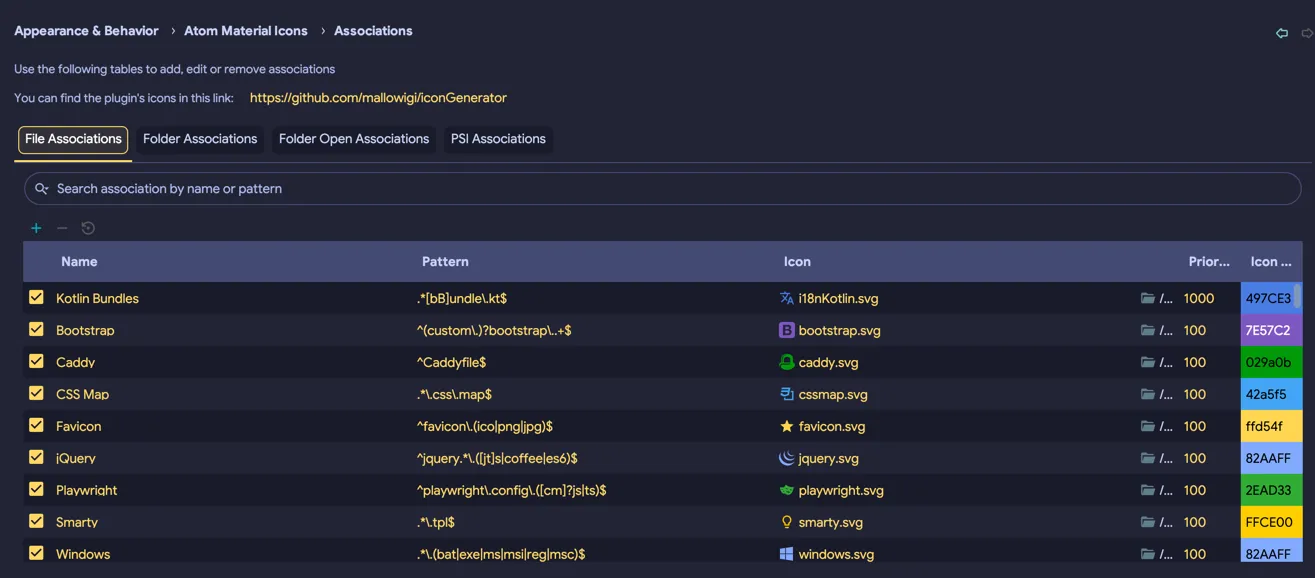Go to Appearance & Behavior breadcrumb

point(86,31)
